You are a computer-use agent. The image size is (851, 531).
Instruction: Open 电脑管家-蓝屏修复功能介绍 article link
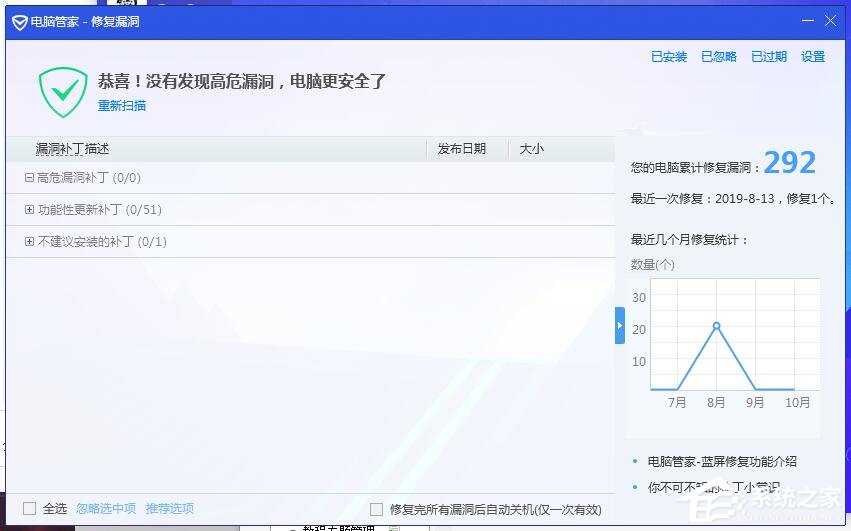[x=722, y=462]
